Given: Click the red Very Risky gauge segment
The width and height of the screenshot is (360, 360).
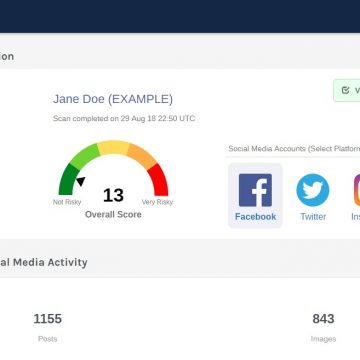Looking at the screenshot, I should (159, 180).
